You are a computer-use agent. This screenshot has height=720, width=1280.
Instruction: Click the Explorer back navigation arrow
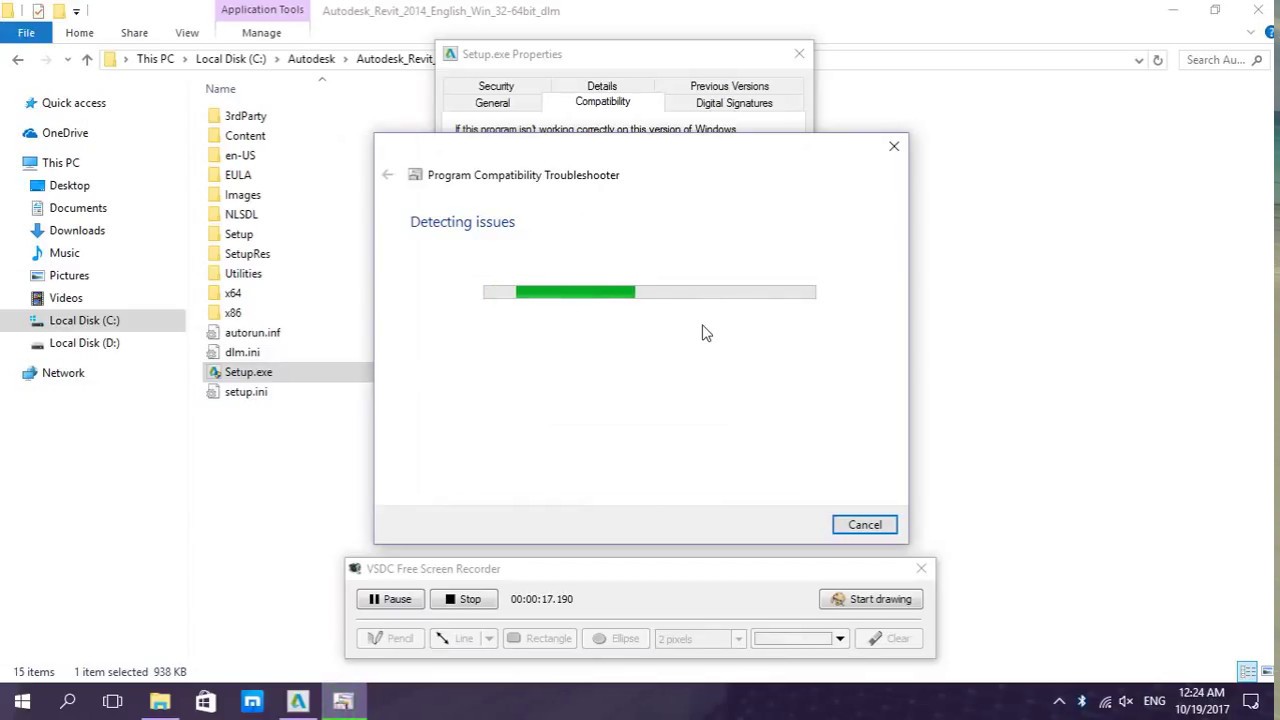[x=18, y=60]
